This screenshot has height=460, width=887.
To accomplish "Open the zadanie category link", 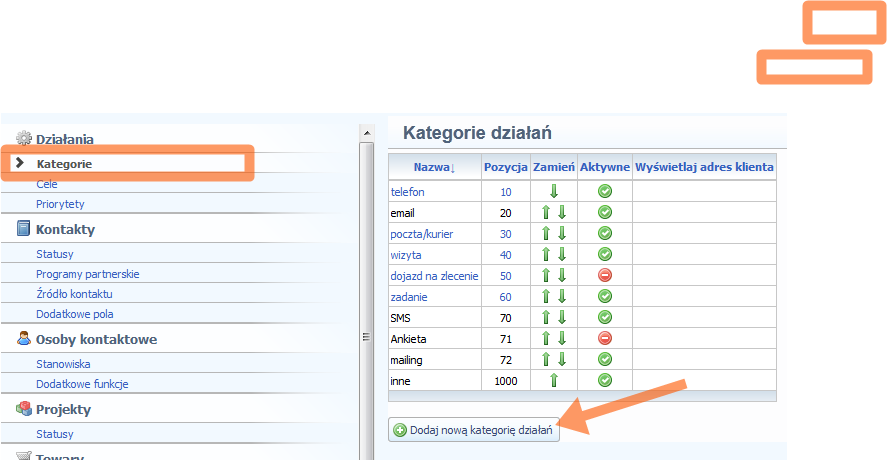I will click(410, 297).
